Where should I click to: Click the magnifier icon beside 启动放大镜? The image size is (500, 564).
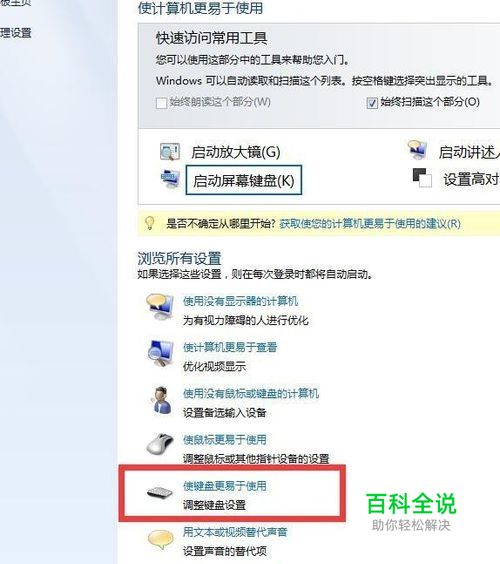click(170, 152)
